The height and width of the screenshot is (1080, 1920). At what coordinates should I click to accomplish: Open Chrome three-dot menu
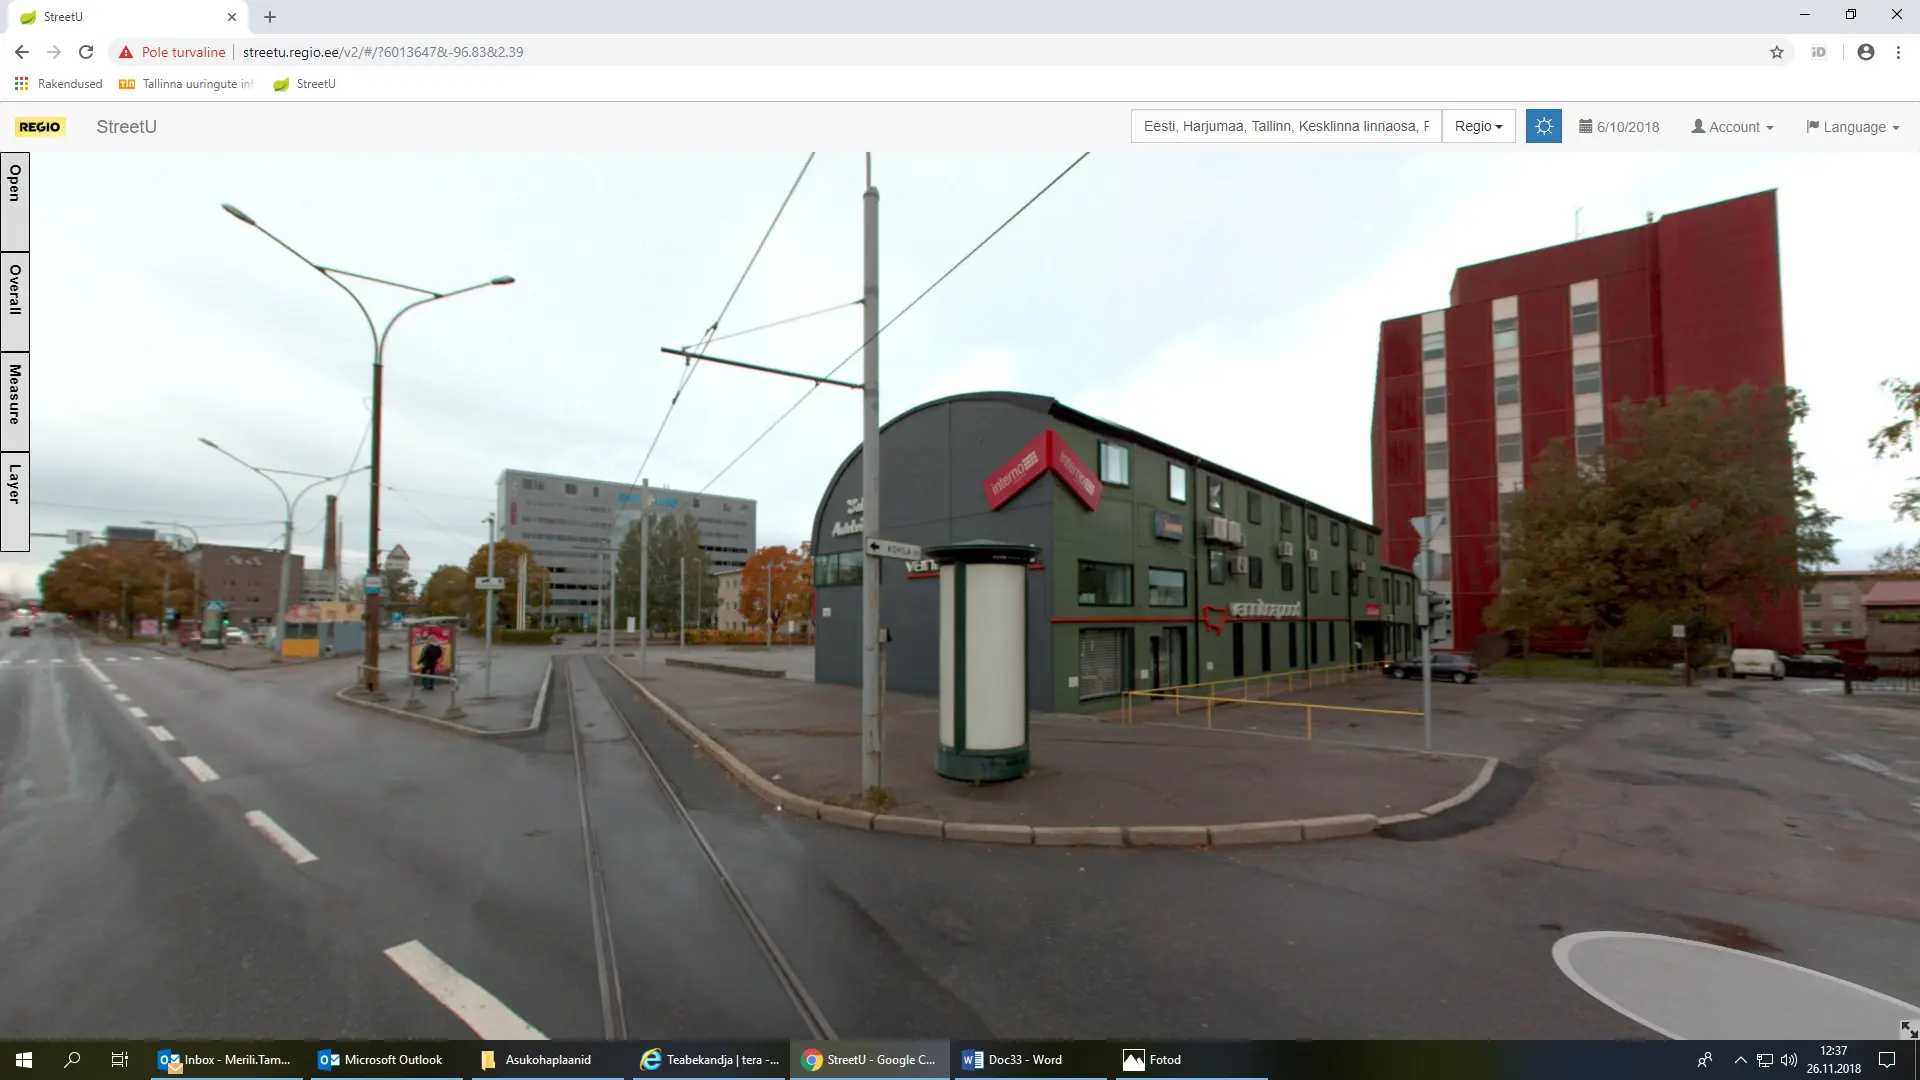pyautogui.click(x=1898, y=52)
